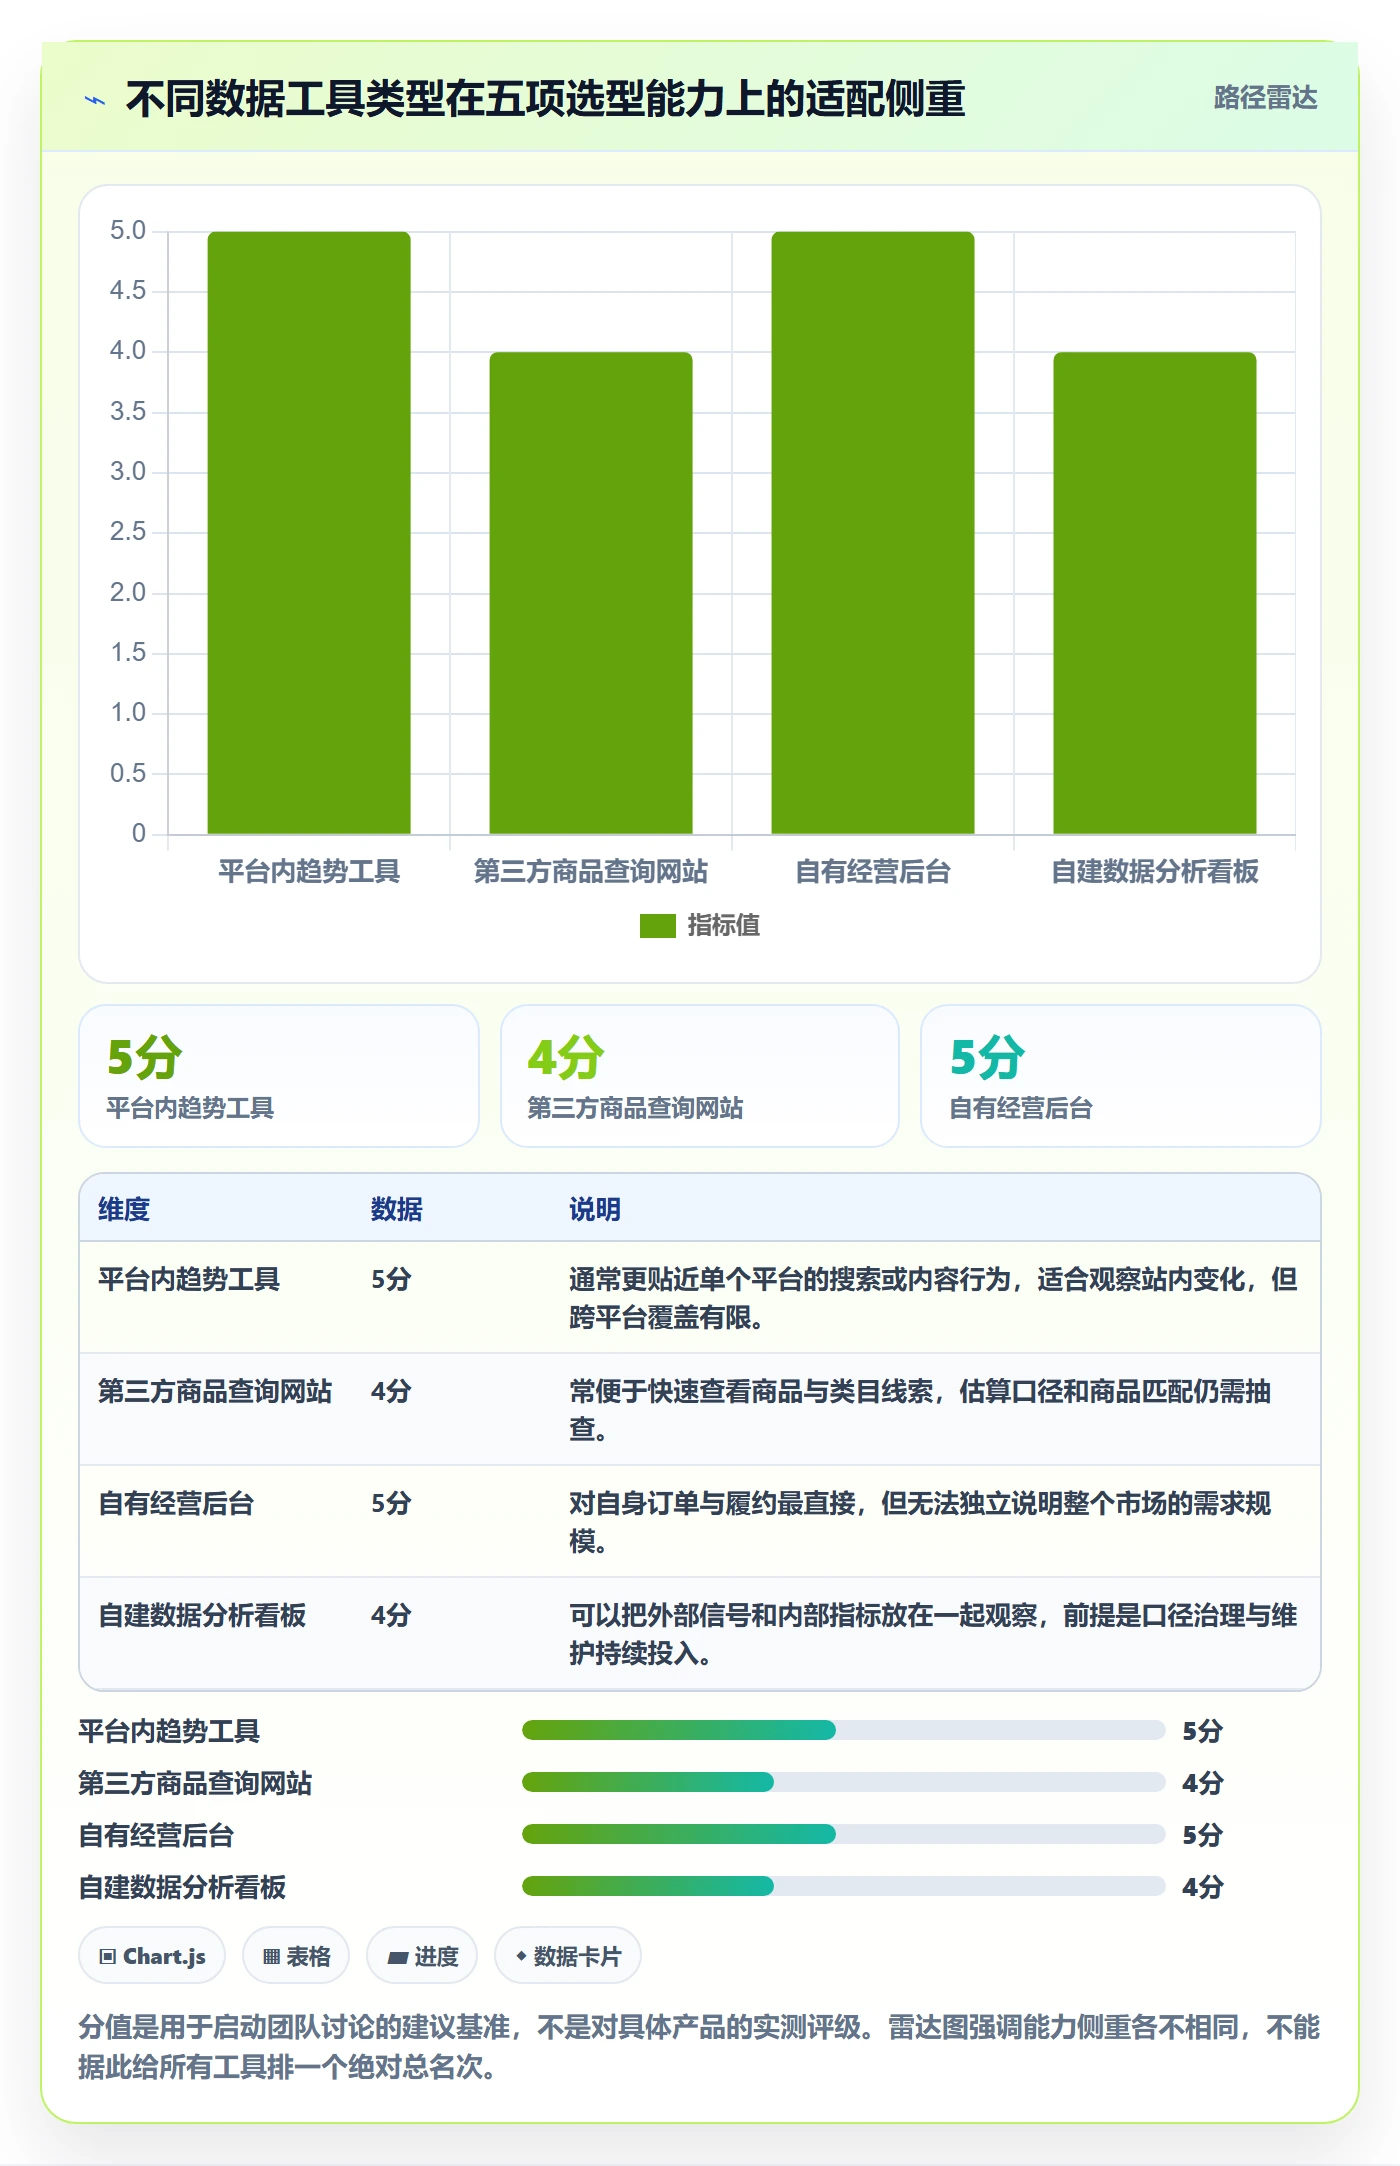This screenshot has height=2166, width=1400.
Task: Click description starting 对自身订单与履约最直接
Action: point(920,1522)
